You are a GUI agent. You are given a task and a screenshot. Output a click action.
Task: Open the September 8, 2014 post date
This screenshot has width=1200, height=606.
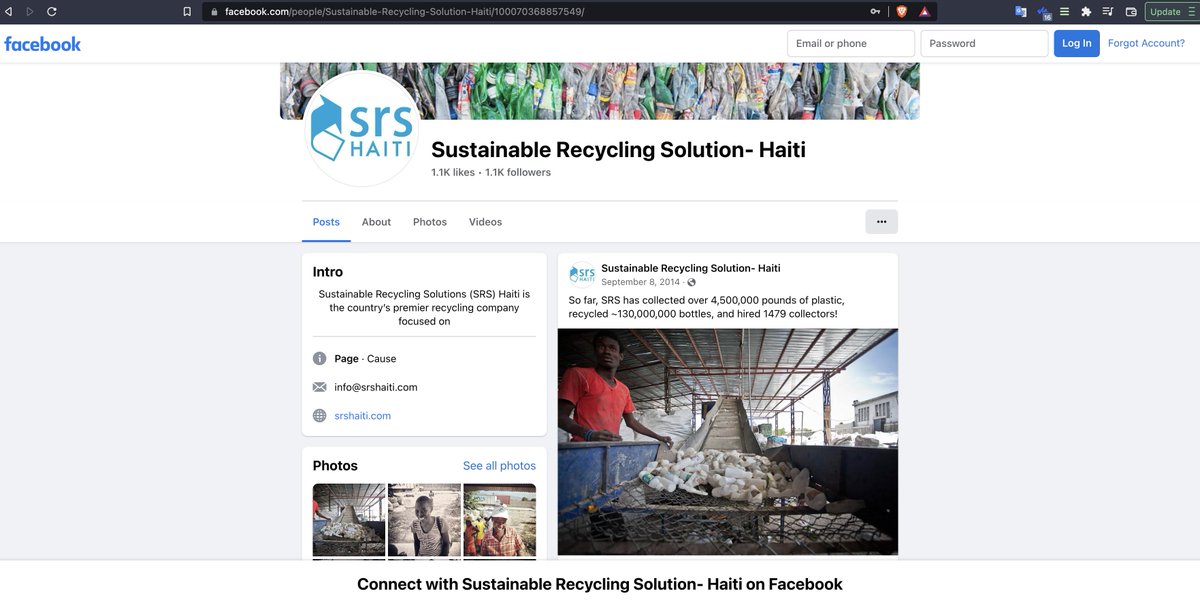coord(640,282)
